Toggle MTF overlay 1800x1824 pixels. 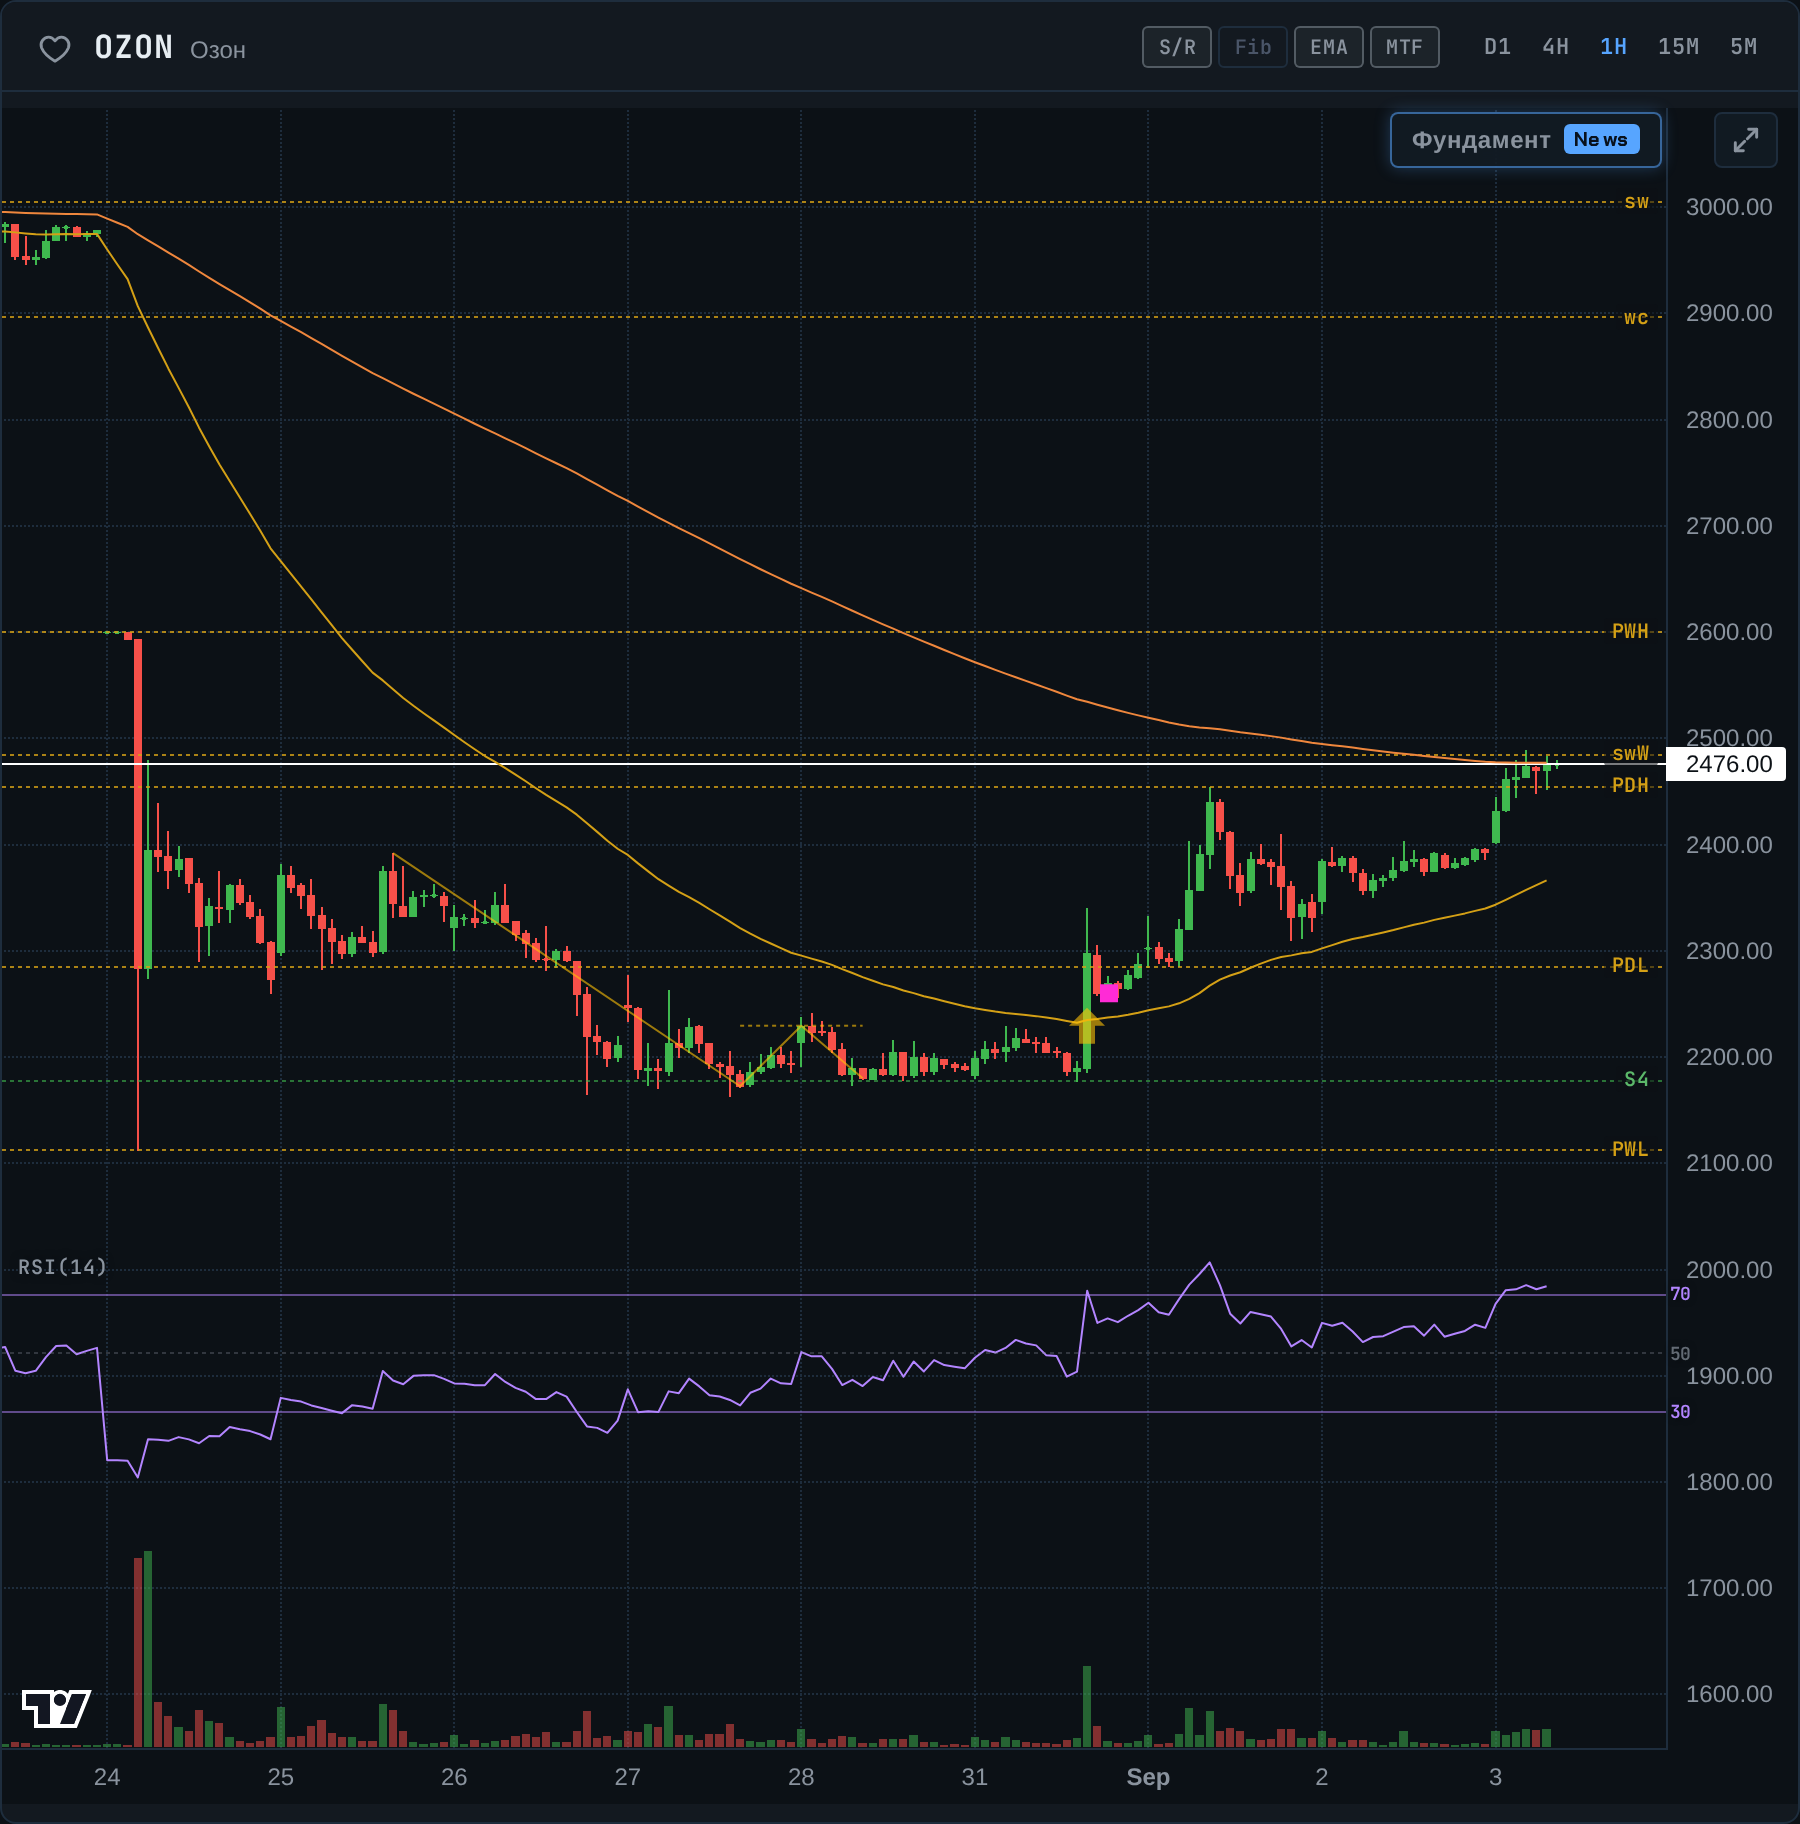tap(1405, 47)
